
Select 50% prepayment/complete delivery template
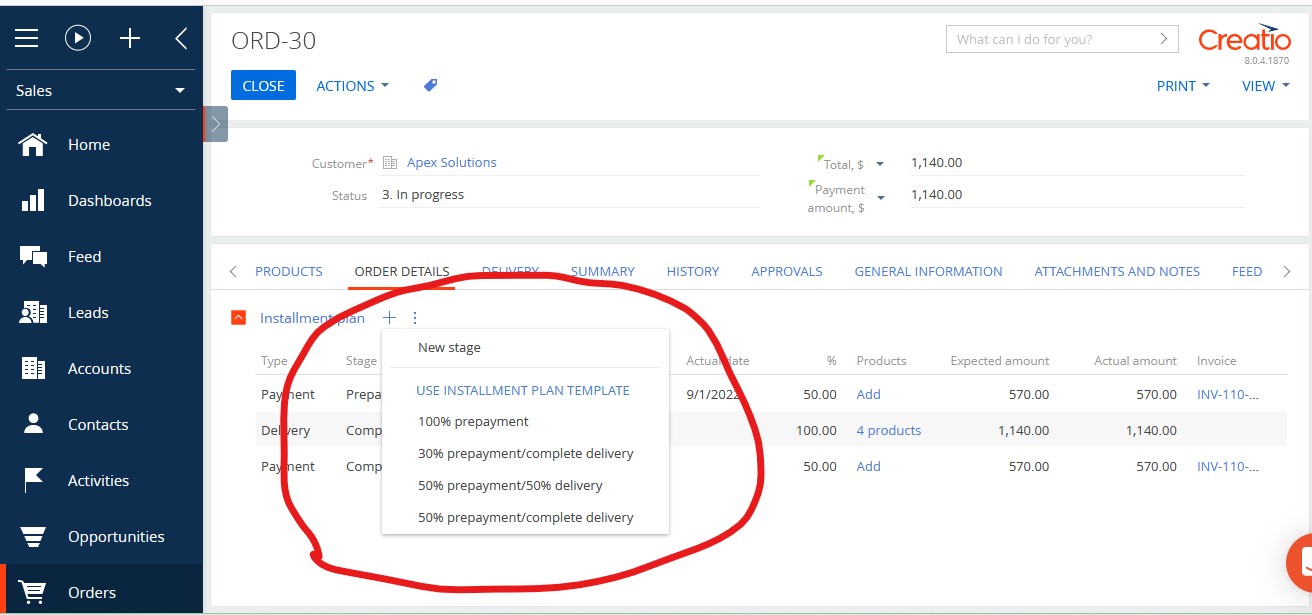525,518
